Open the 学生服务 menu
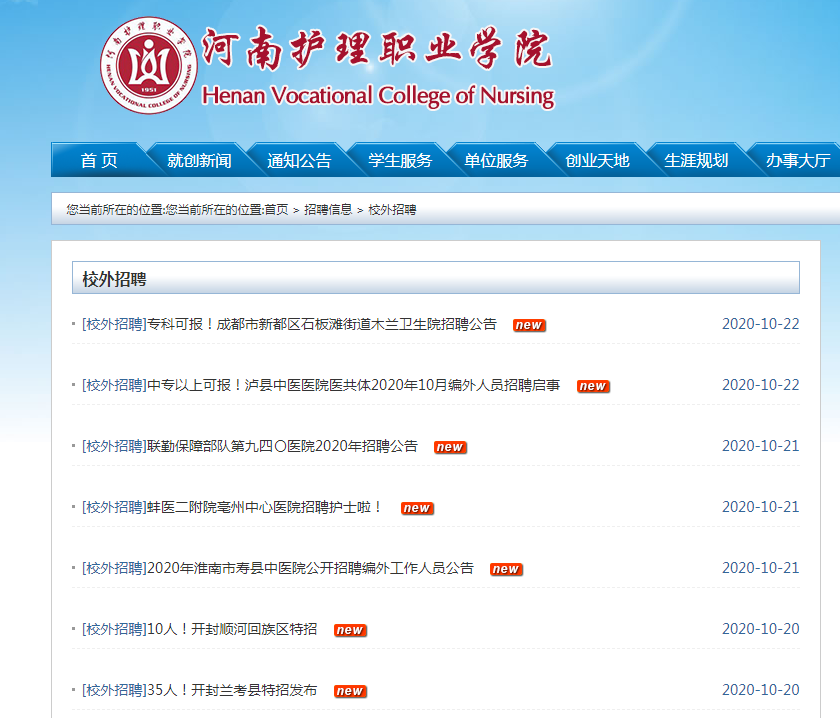The width and height of the screenshot is (840, 718). click(399, 160)
